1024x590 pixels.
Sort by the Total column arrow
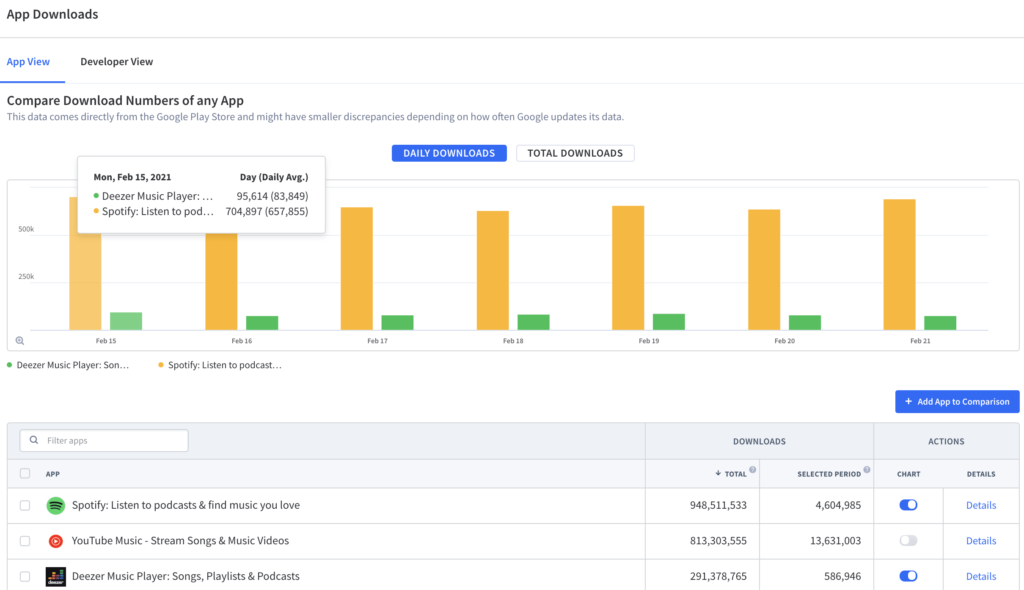718,474
